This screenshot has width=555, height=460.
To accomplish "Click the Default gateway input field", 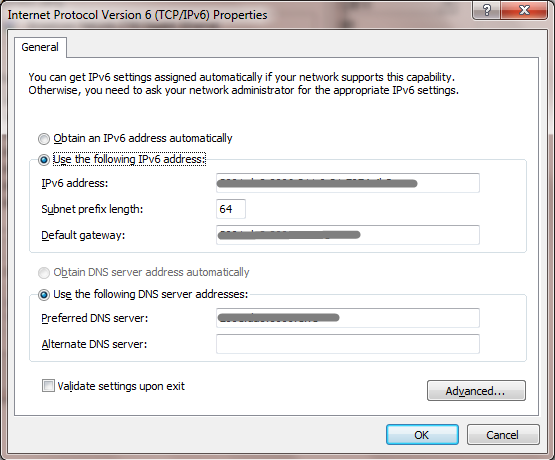I will pyautogui.click(x=348, y=235).
